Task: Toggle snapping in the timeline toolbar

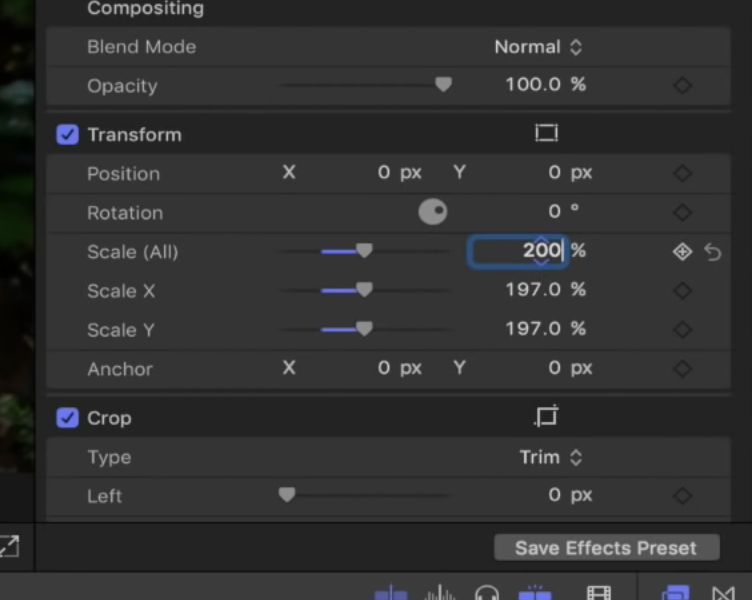Action: click(x=535, y=593)
